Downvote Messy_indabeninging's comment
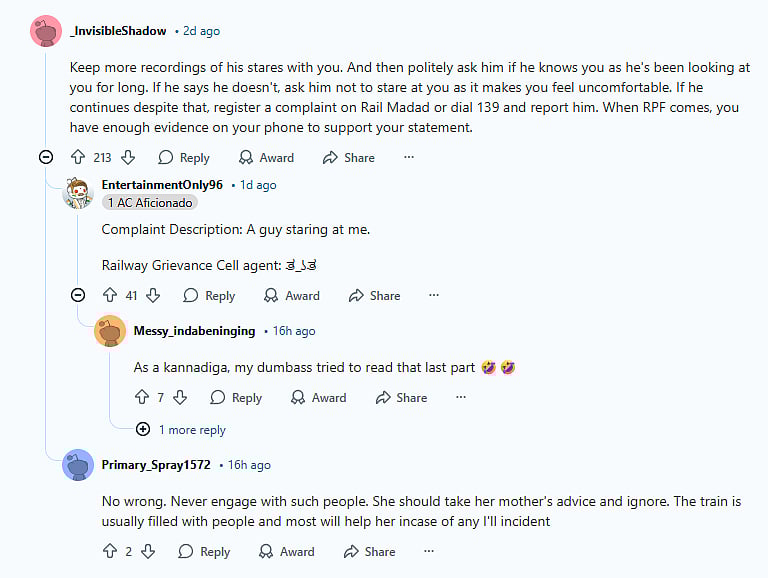The width and height of the screenshot is (768, 578). 180,397
